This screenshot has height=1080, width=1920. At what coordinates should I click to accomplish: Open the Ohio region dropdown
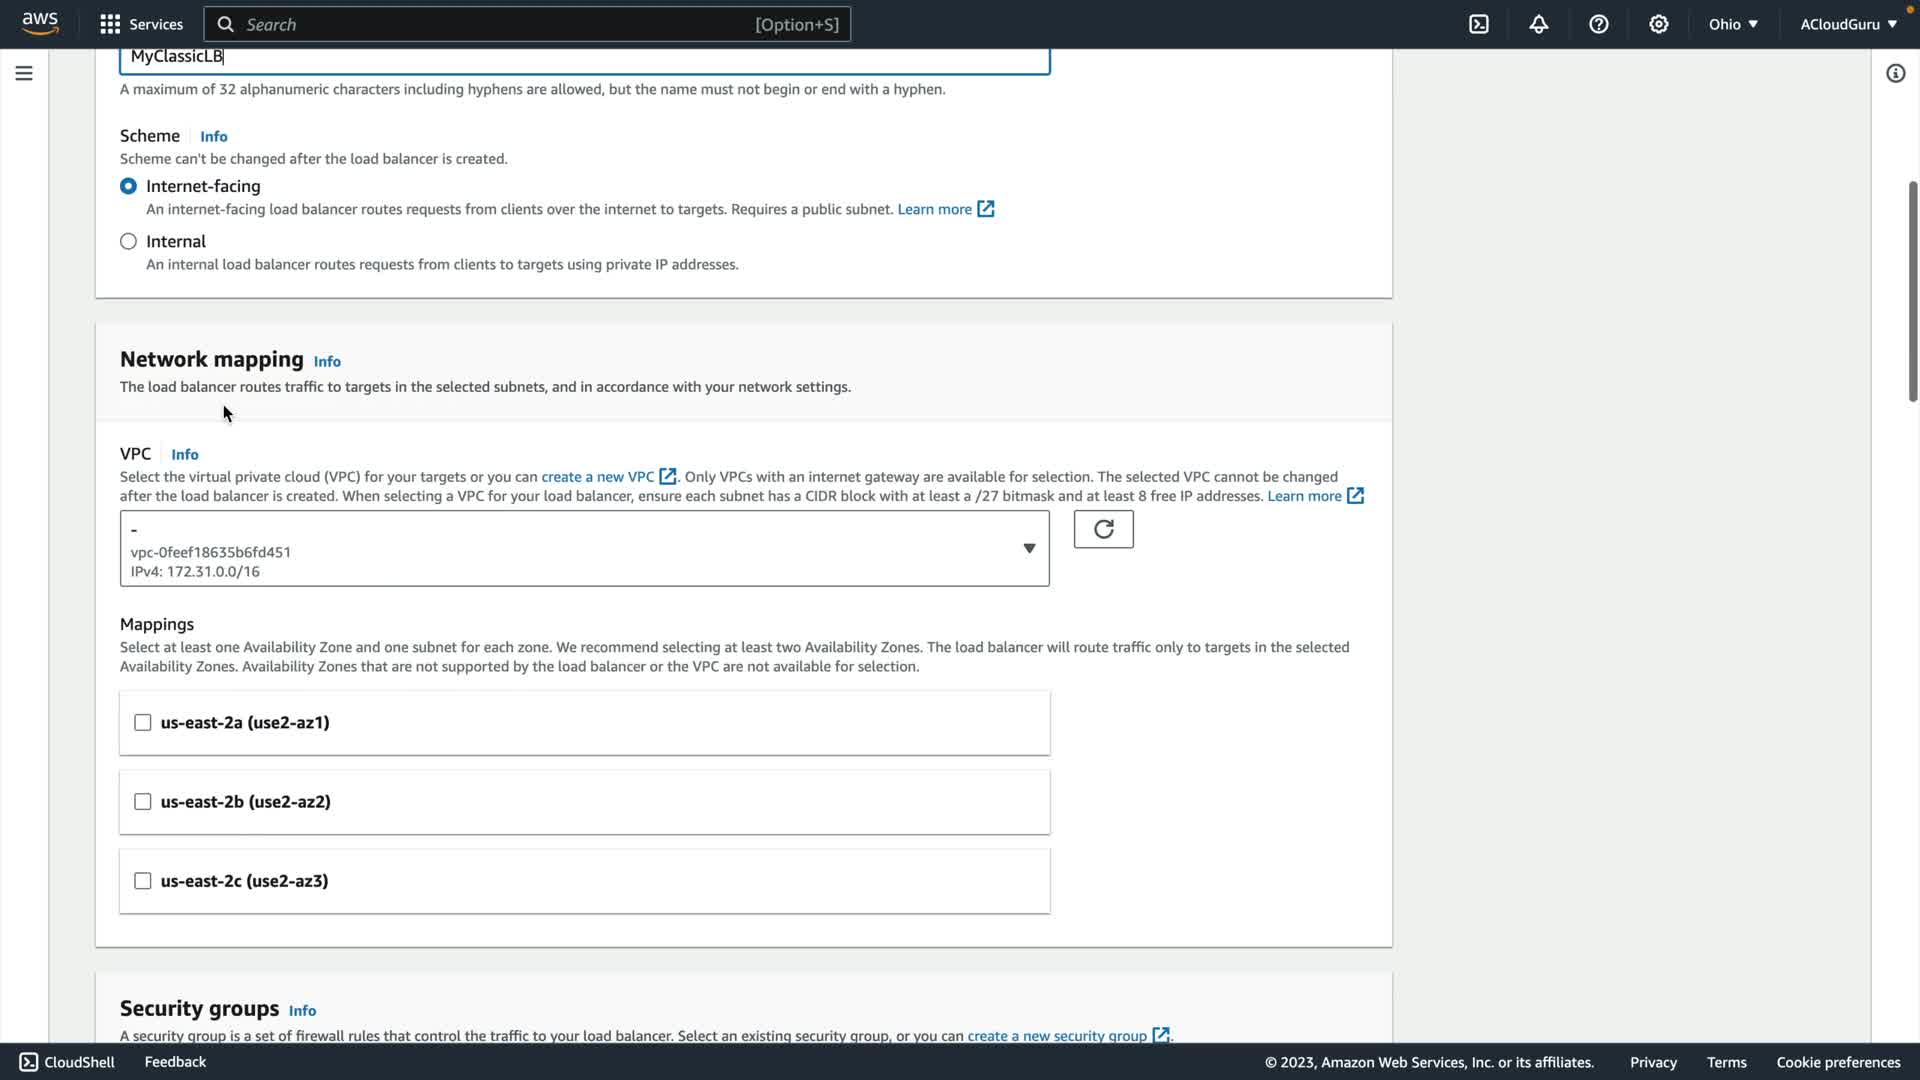coord(1733,24)
